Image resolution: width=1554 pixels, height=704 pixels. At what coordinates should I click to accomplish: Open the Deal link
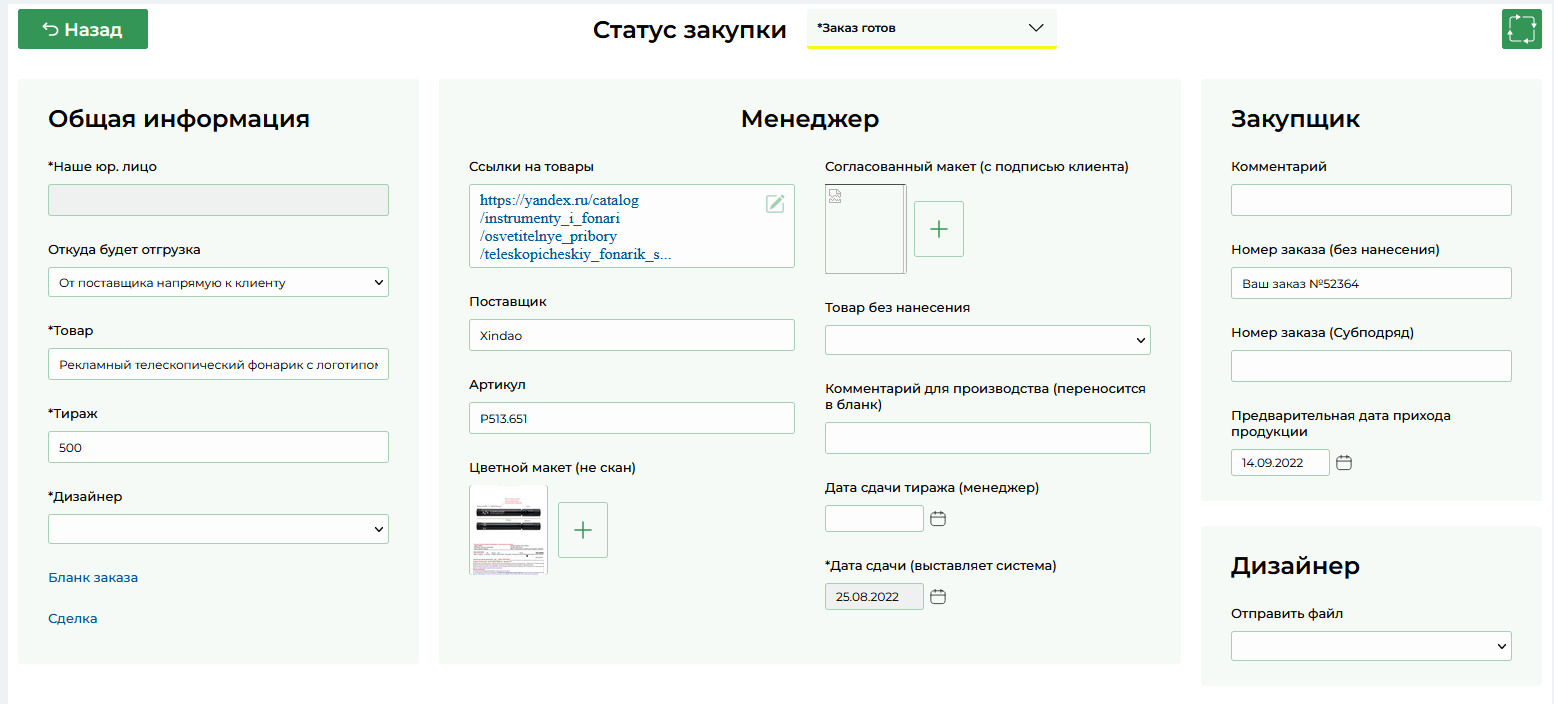[x=73, y=619]
